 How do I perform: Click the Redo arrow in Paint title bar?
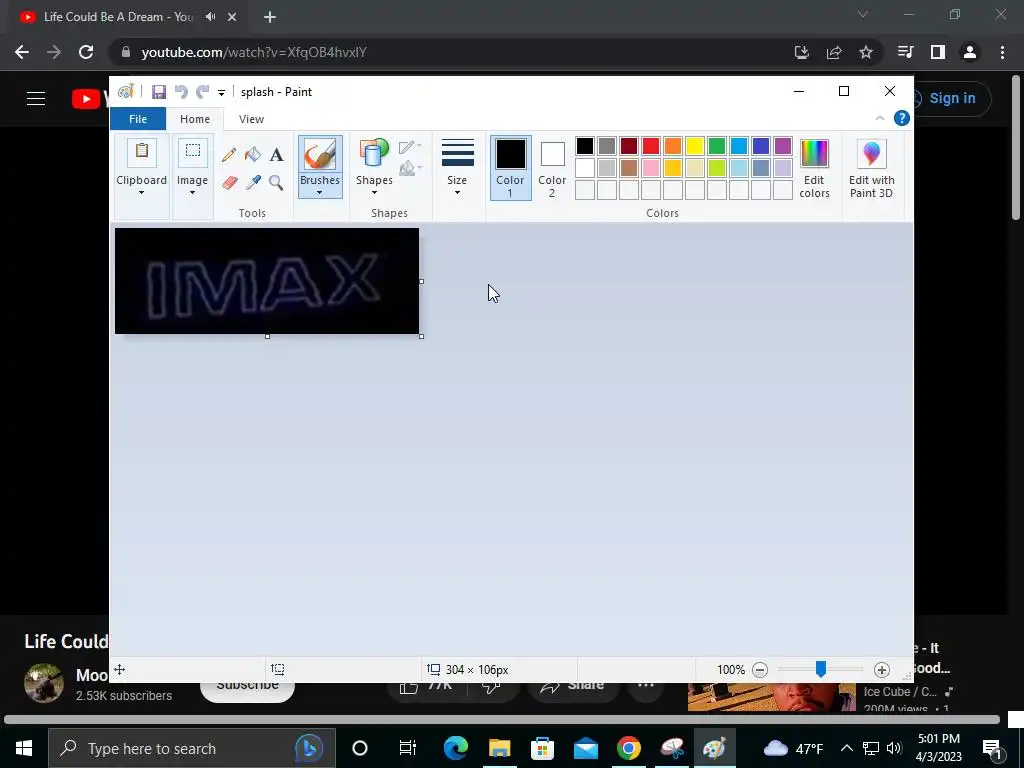coord(202,92)
